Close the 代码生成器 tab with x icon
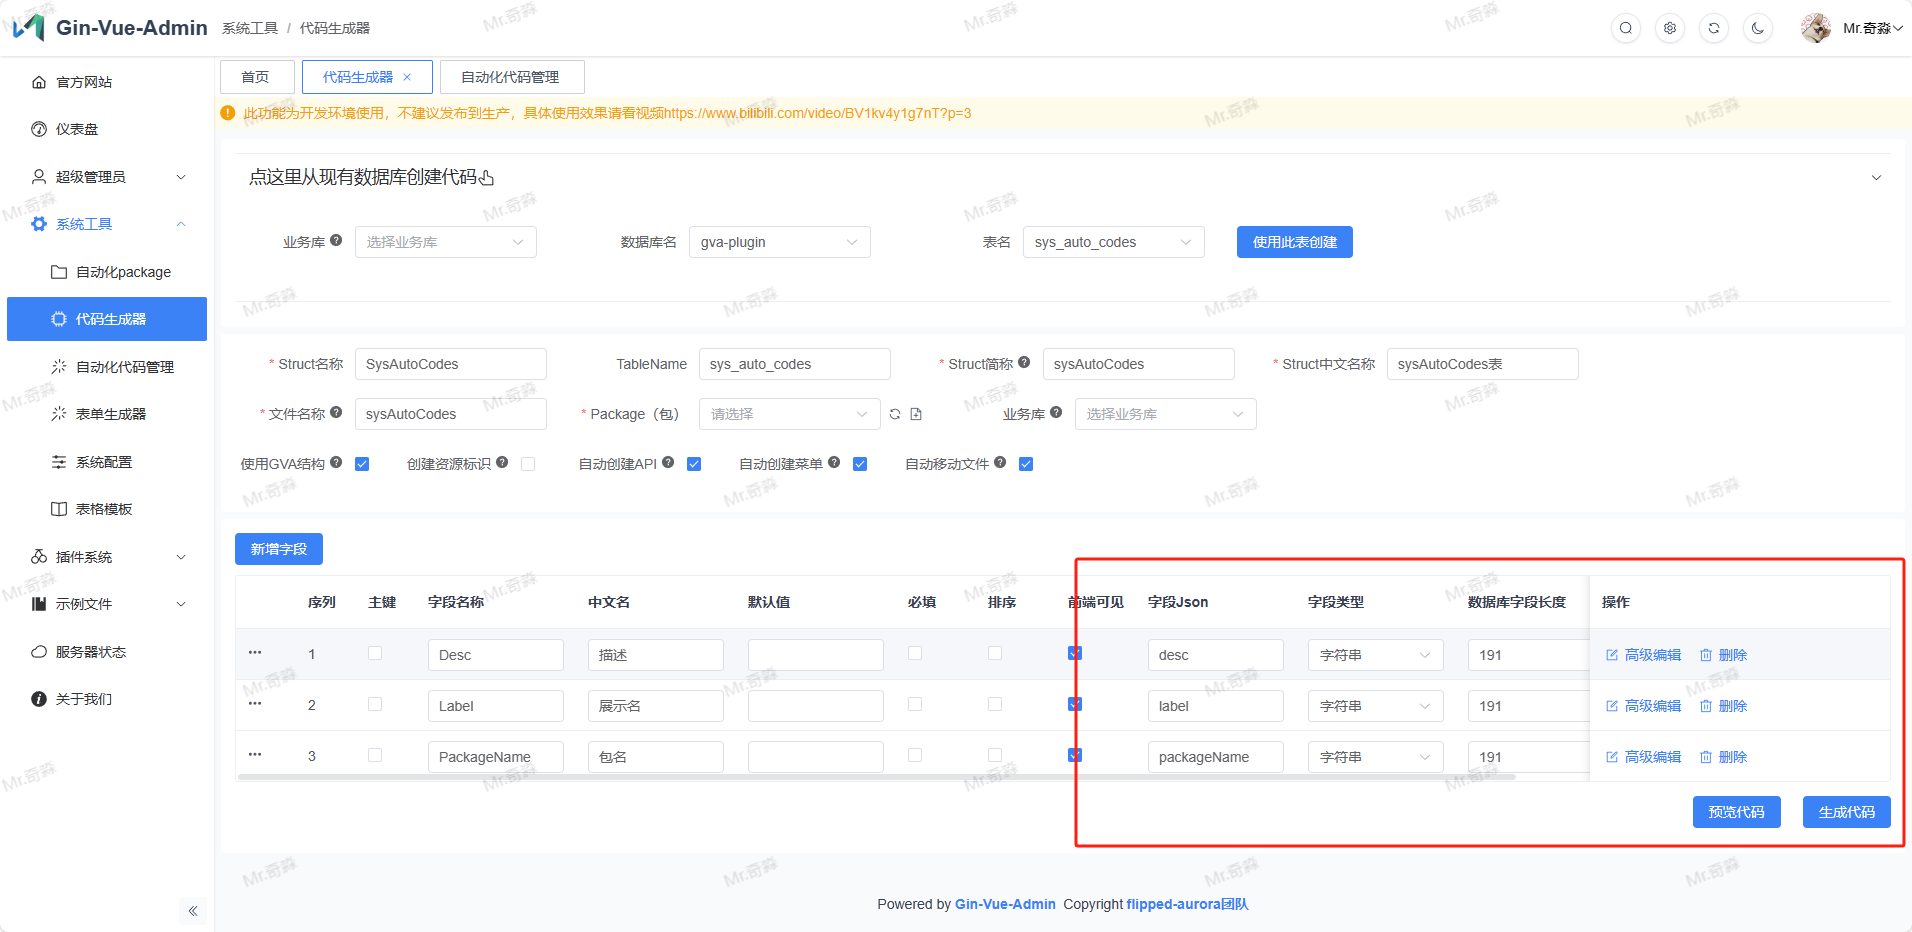The width and height of the screenshot is (1912, 932). pos(407,77)
